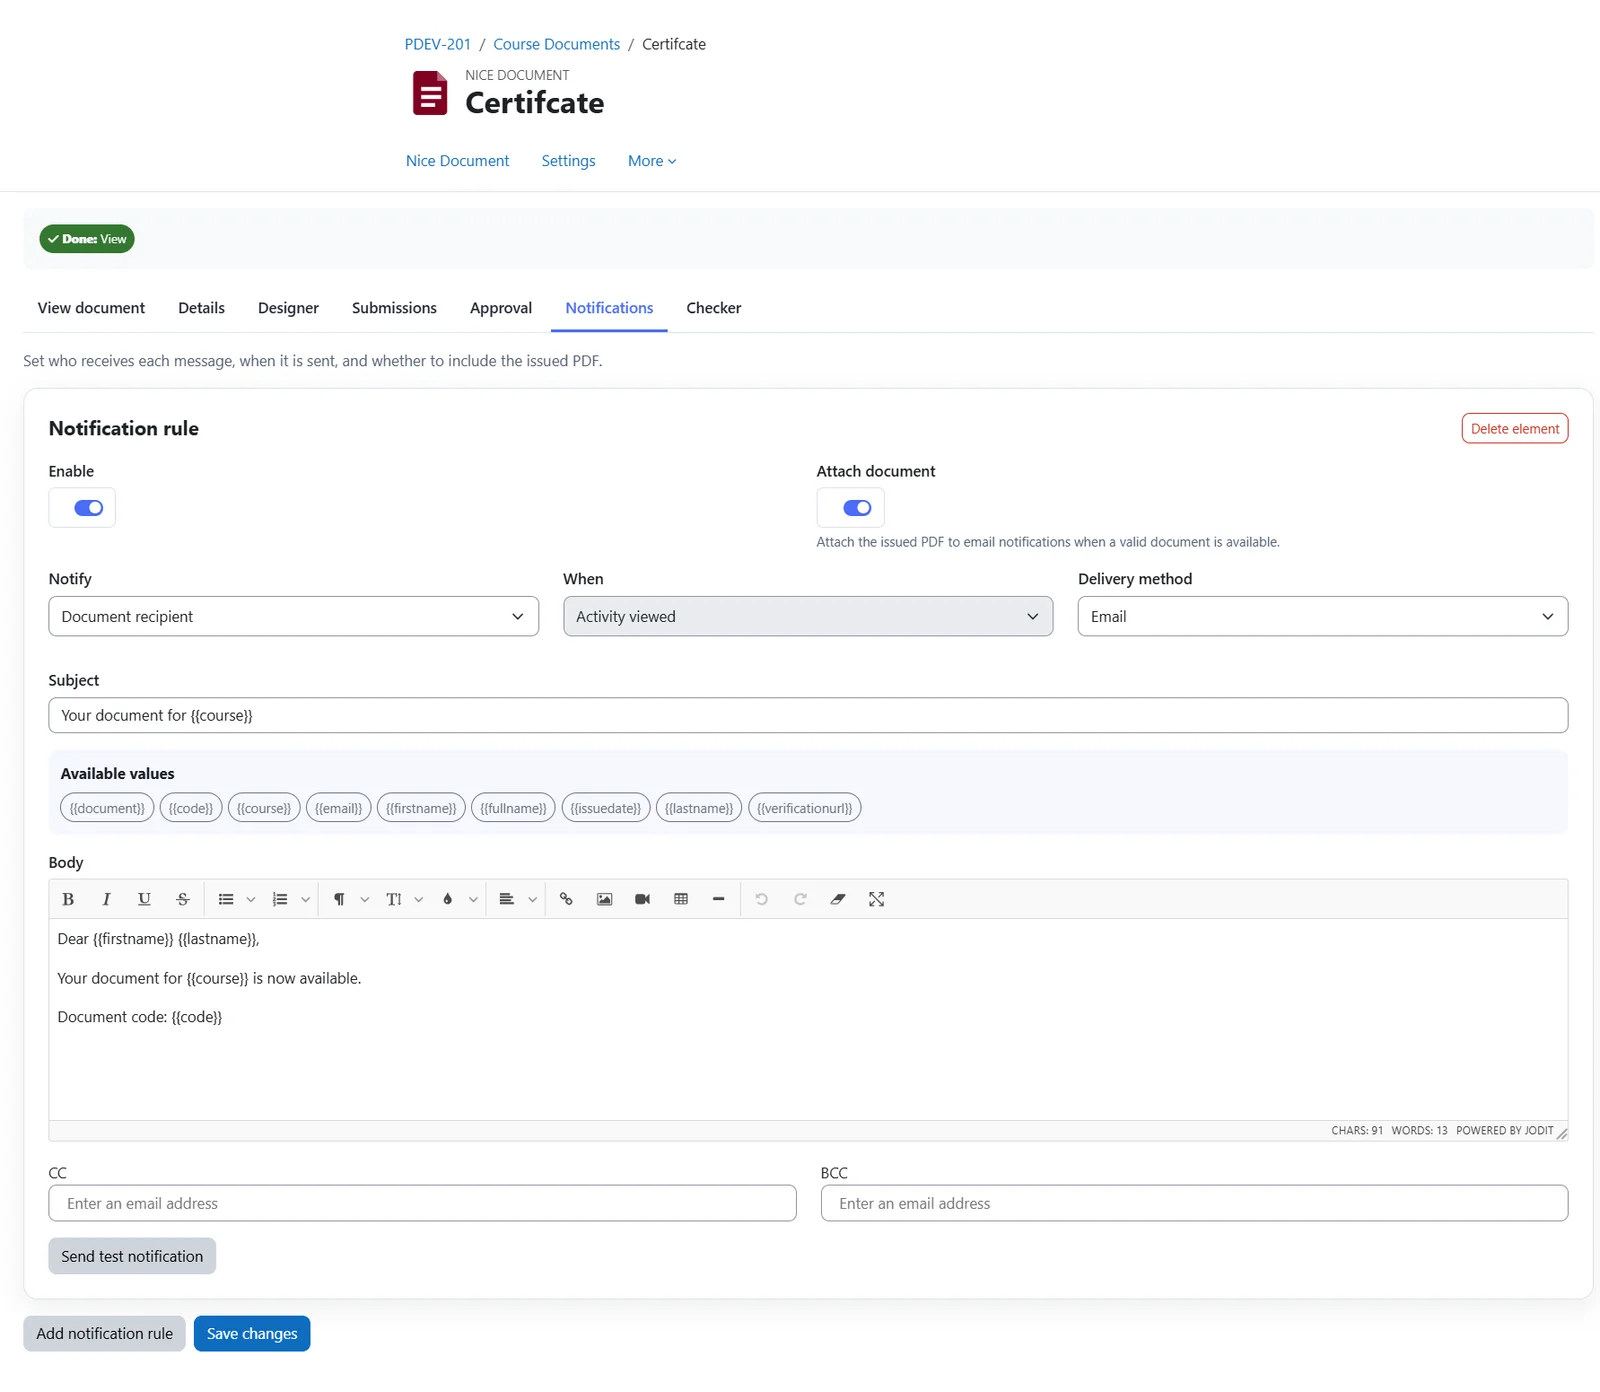Screen dimensions: 1600x1392
Task: Click the text align icon
Action: coord(507,899)
